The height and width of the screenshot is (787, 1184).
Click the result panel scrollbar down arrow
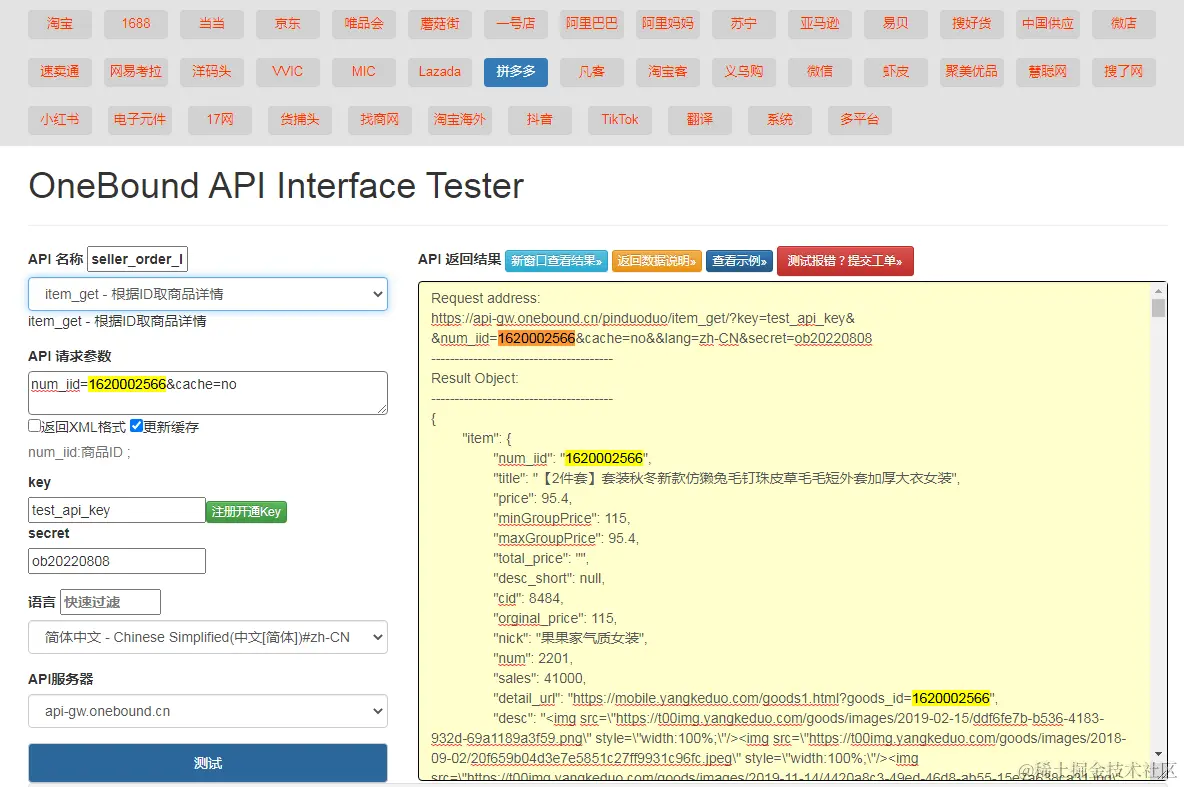[x=1158, y=755]
